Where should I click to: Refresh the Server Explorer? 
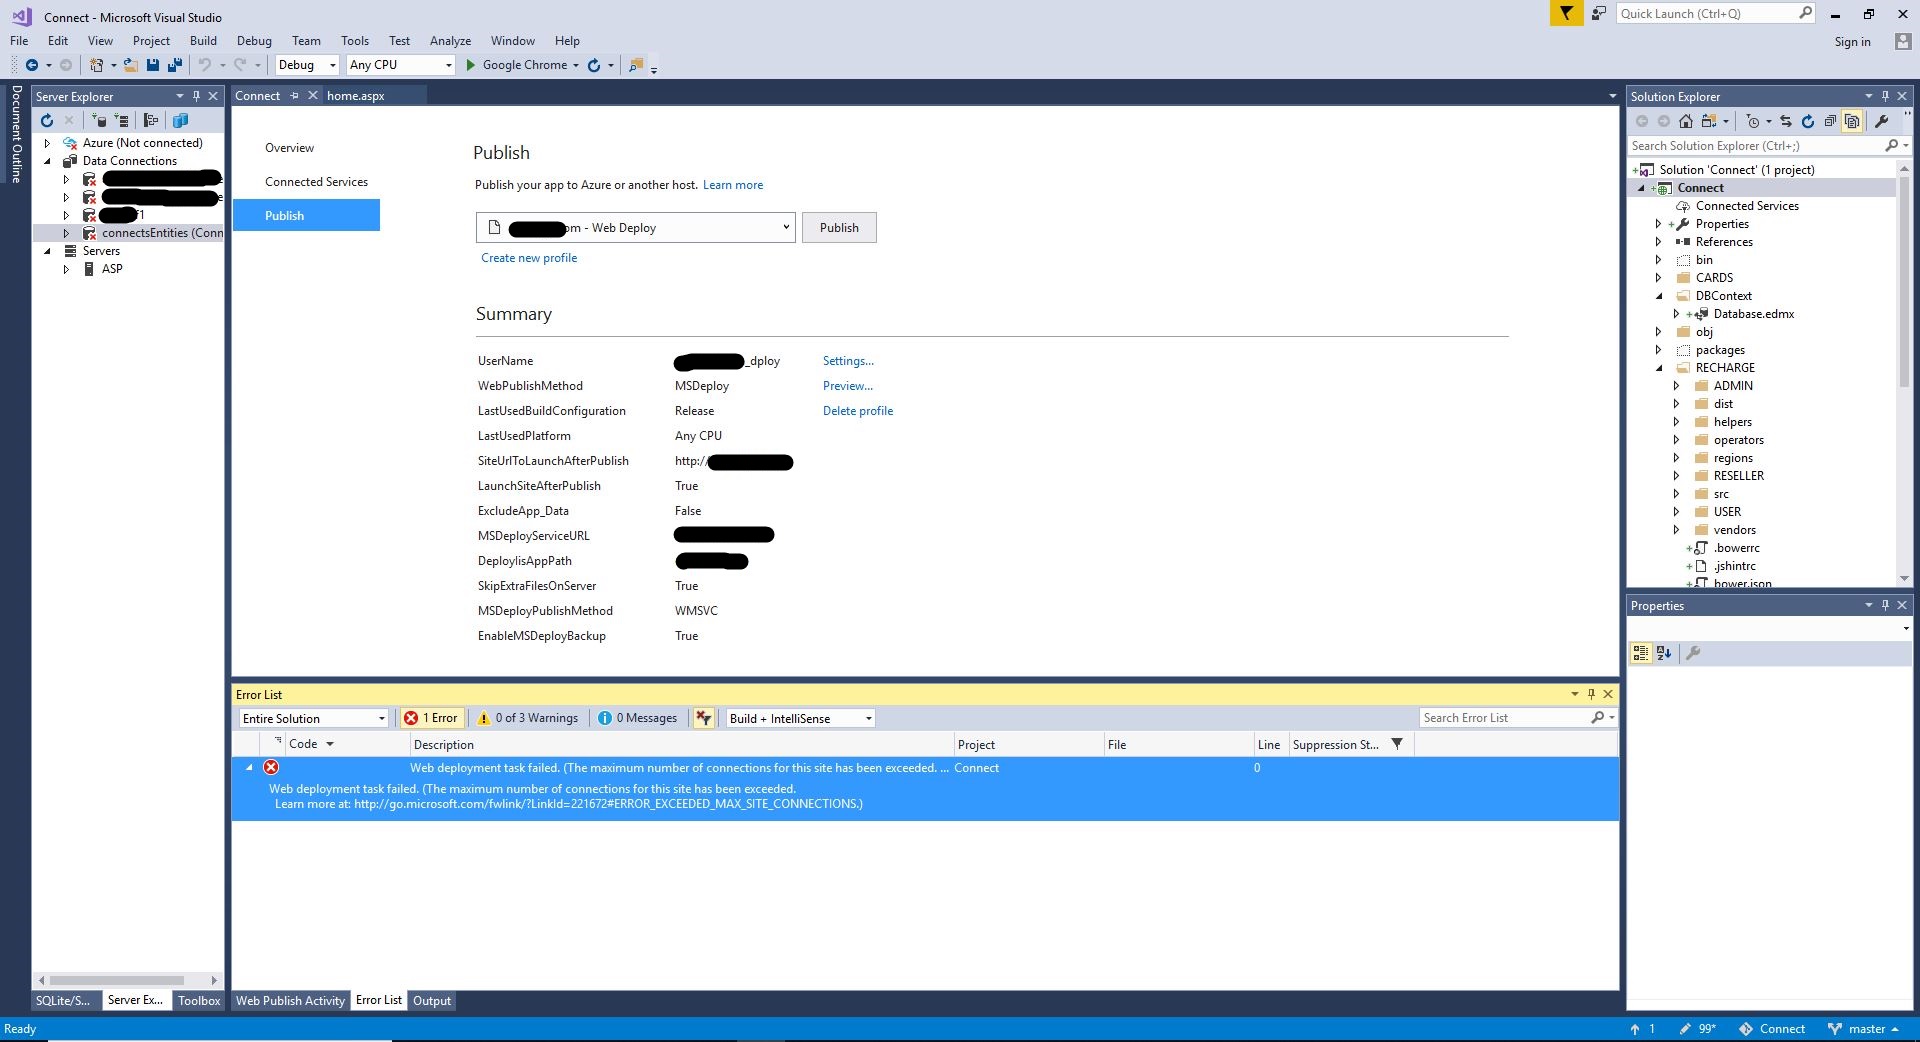pyautogui.click(x=46, y=120)
